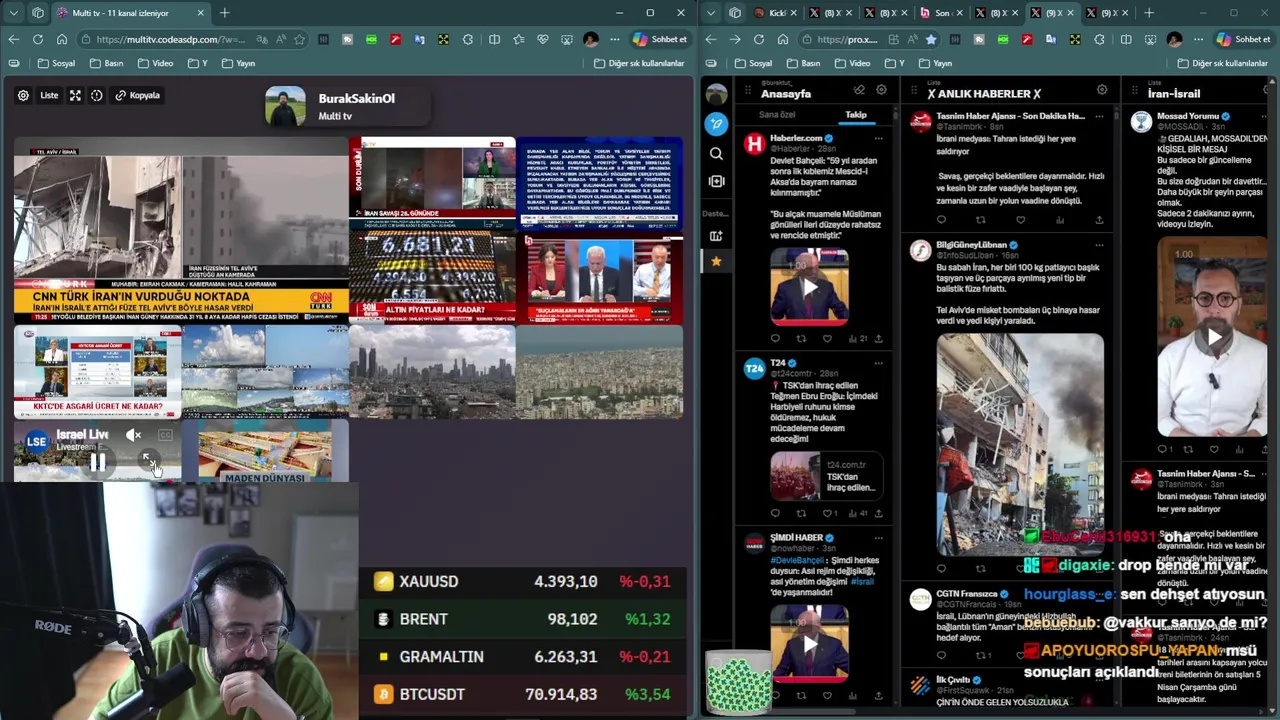Open Yayın bookmark folder in left window

pos(238,63)
